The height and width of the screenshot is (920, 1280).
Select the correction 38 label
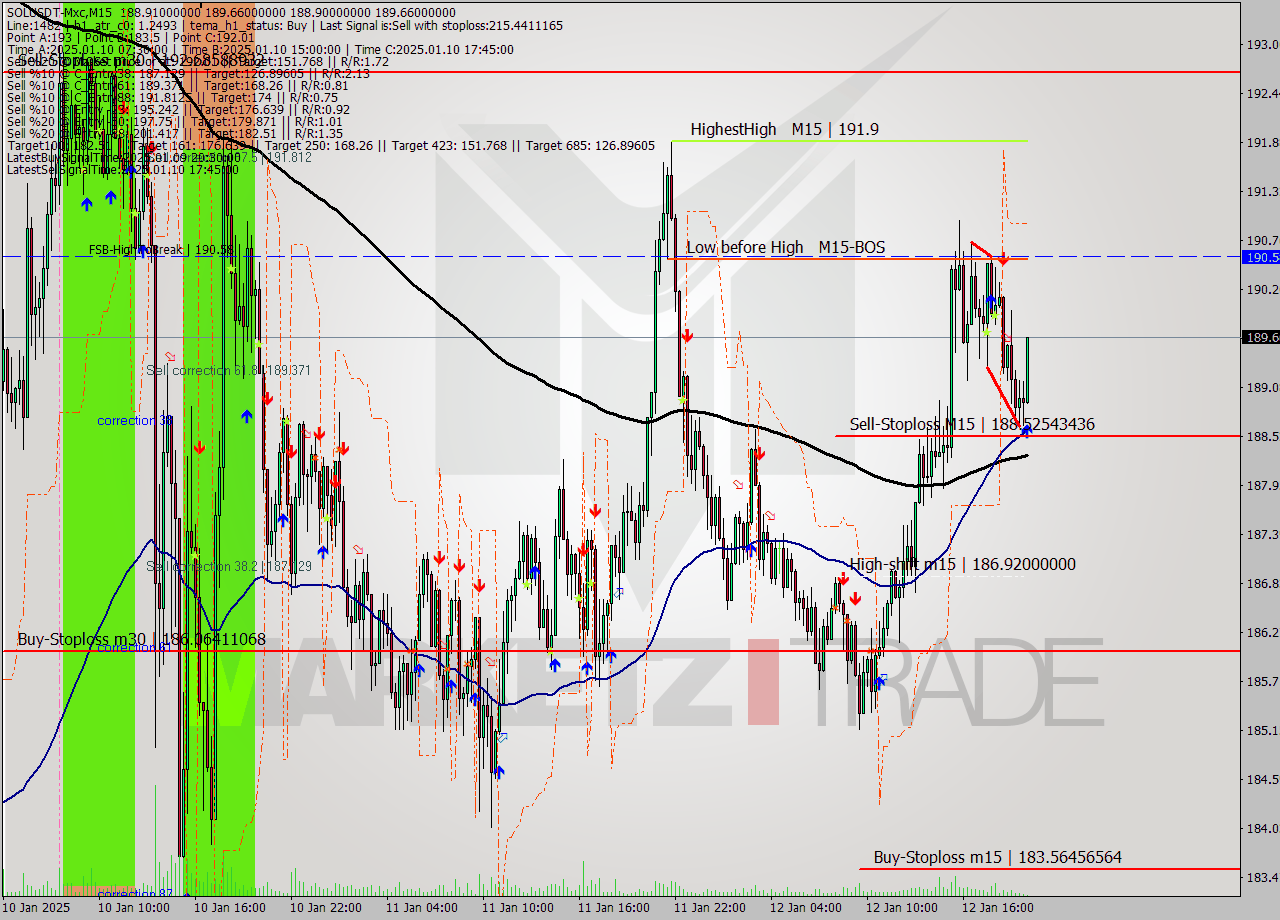click(x=135, y=421)
